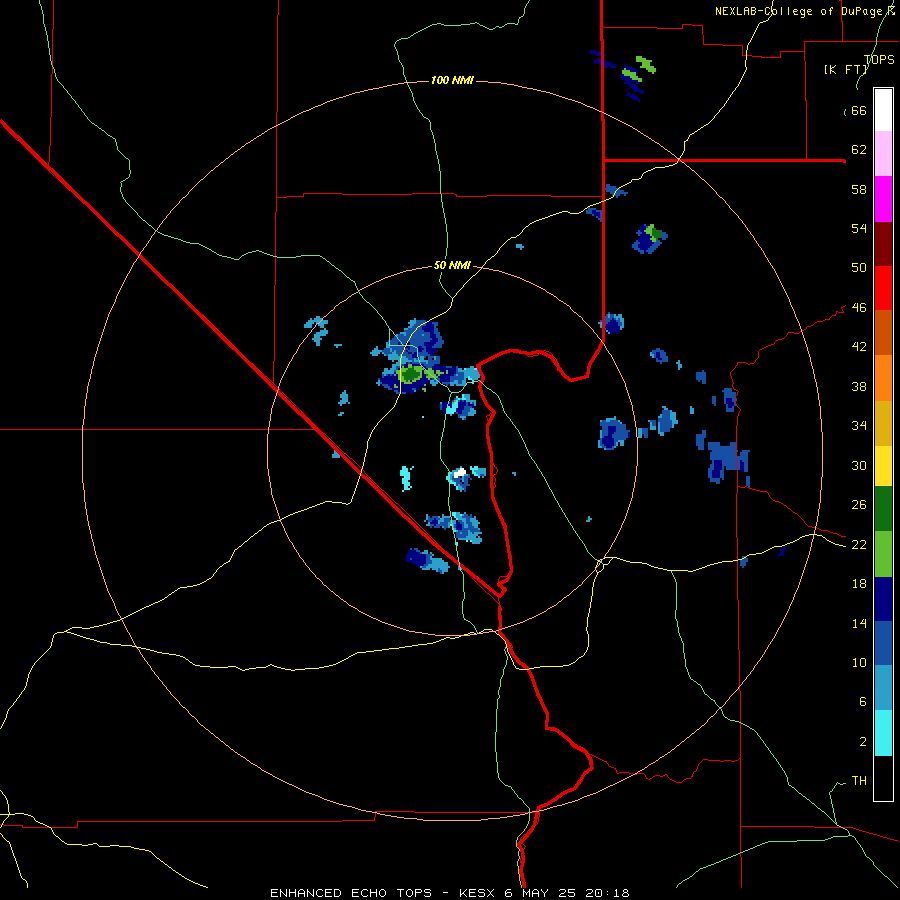
Task: Click the 'K FT' units label
Action: pos(845,69)
